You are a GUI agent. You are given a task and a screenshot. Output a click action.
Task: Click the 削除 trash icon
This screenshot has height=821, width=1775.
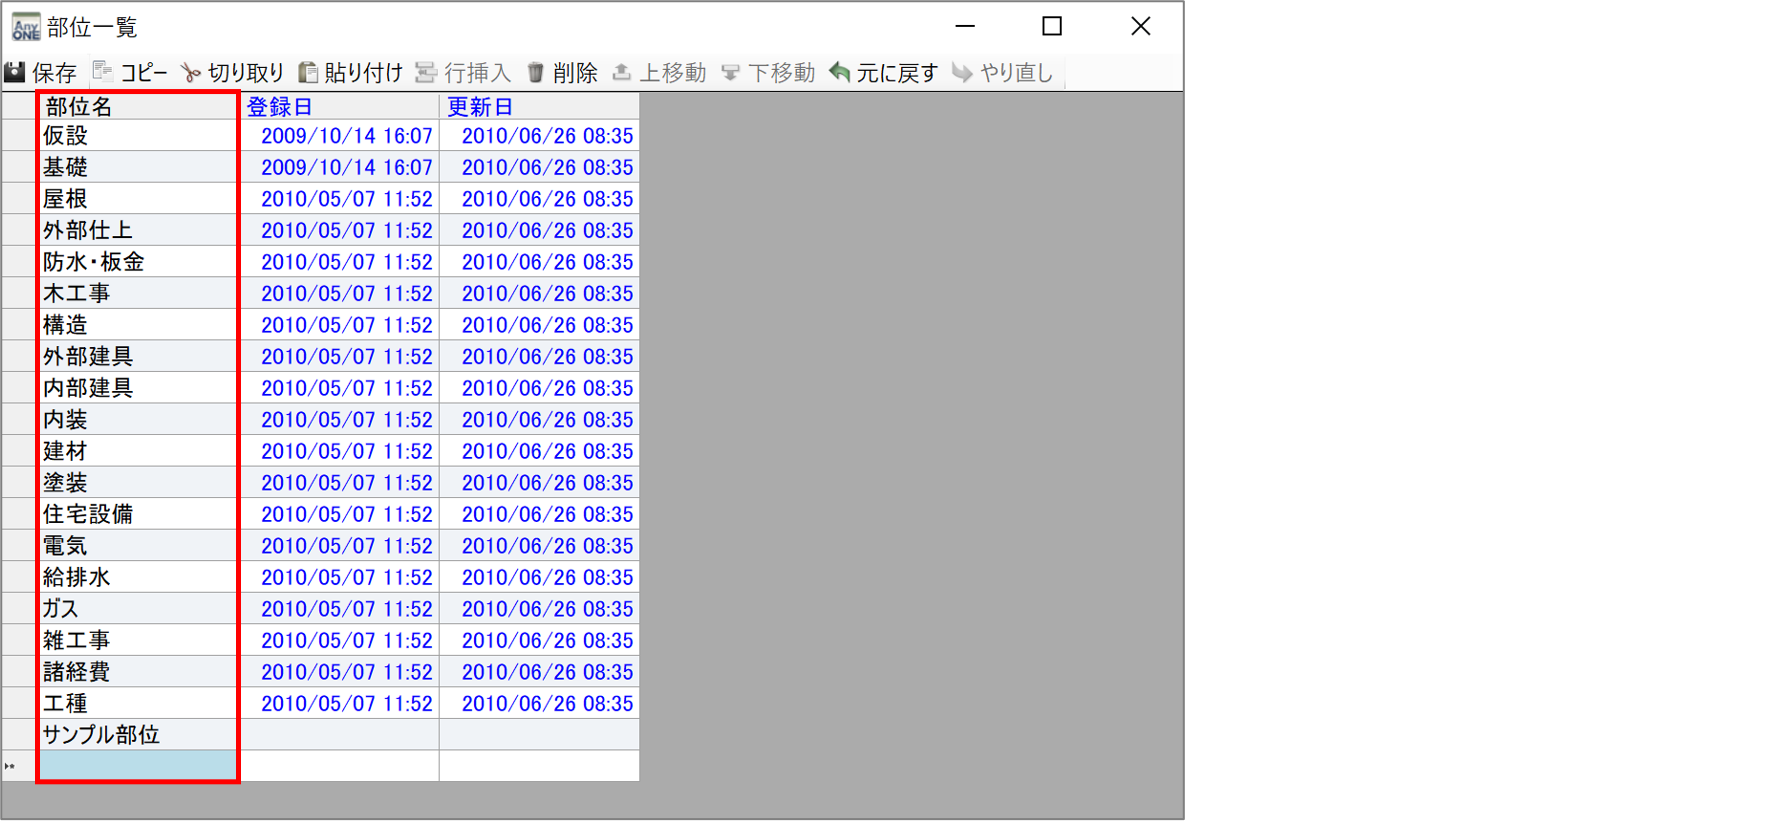click(x=535, y=72)
